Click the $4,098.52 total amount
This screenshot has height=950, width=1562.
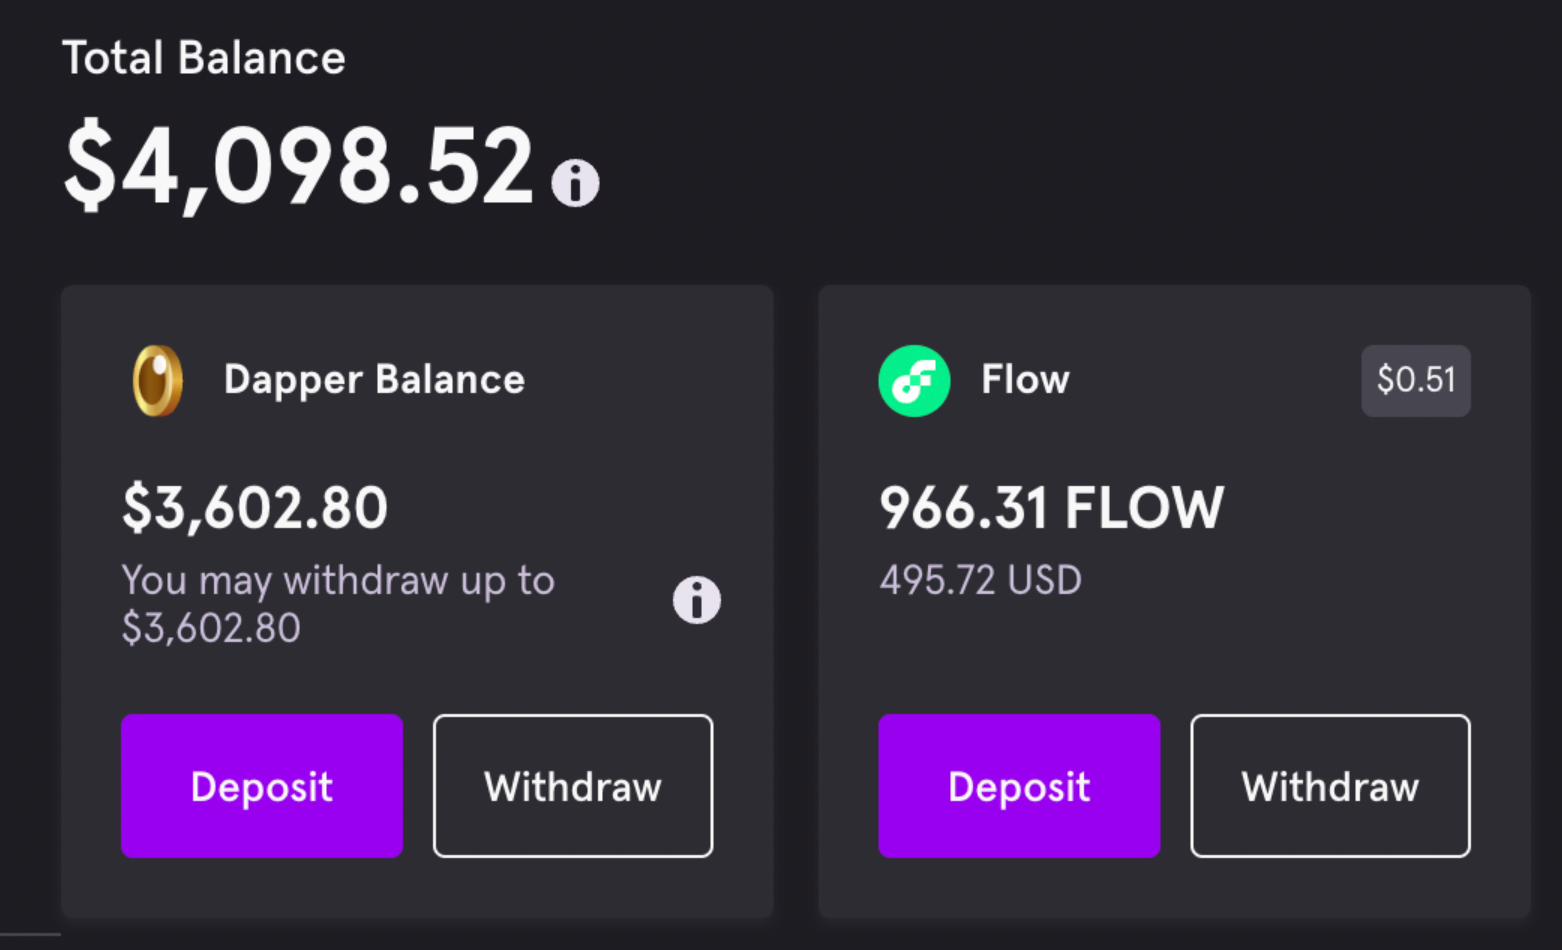[298, 166]
